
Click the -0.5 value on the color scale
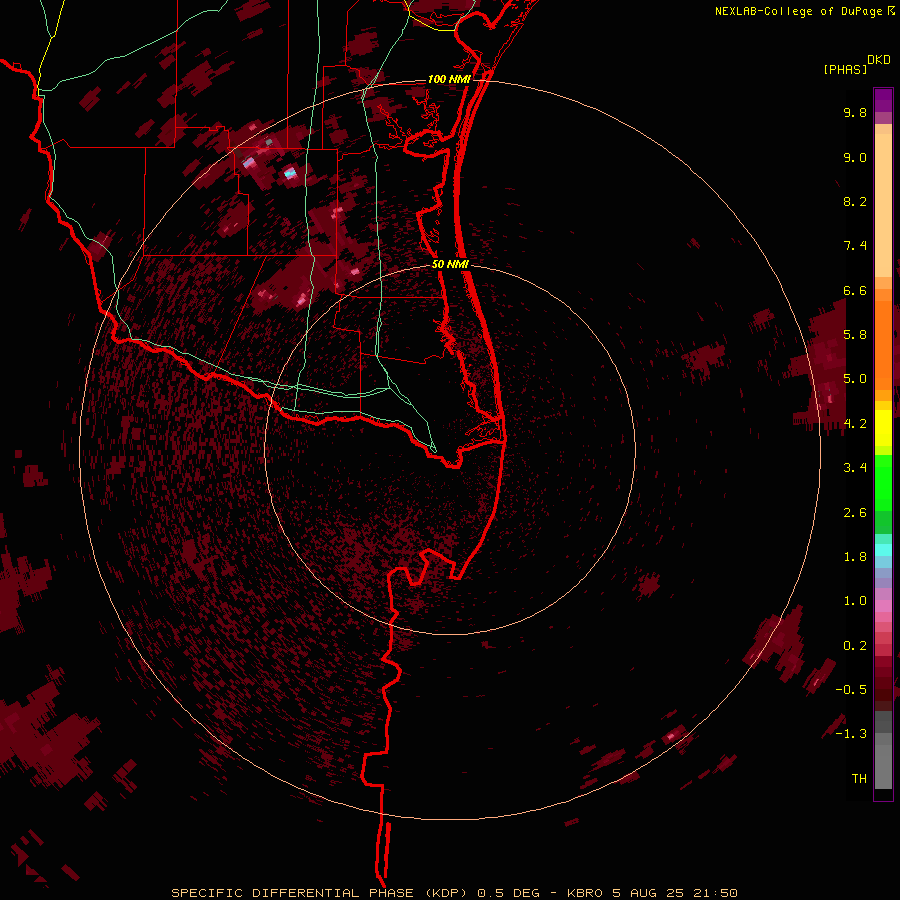tap(851, 690)
